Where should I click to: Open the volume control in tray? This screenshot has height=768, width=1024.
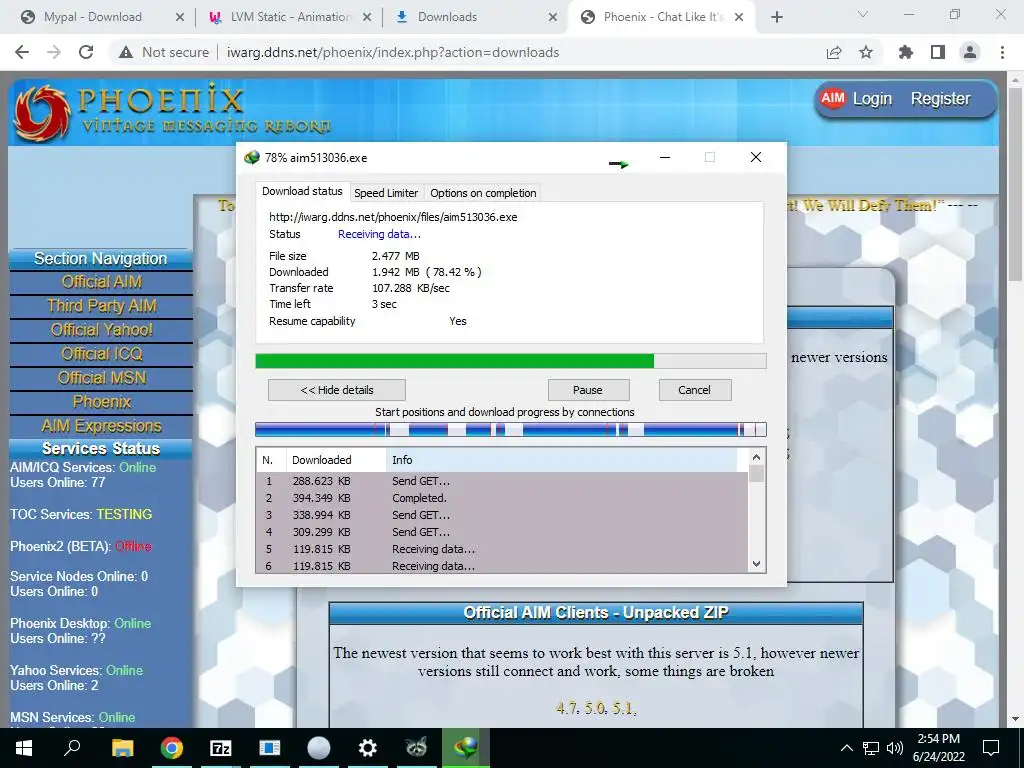click(x=895, y=748)
